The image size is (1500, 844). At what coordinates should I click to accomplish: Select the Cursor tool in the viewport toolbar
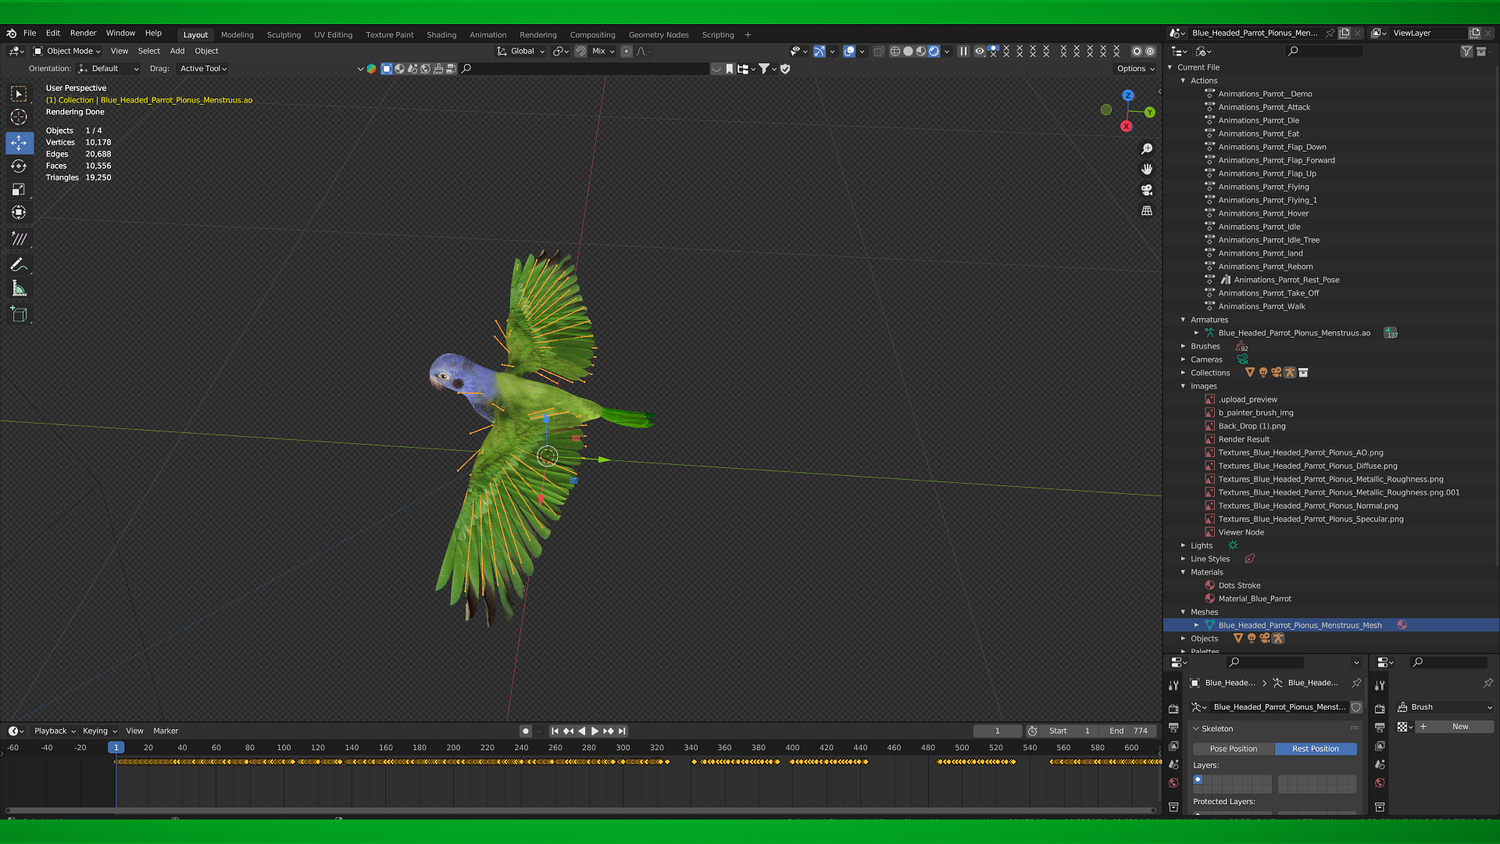pyautogui.click(x=19, y=117)
